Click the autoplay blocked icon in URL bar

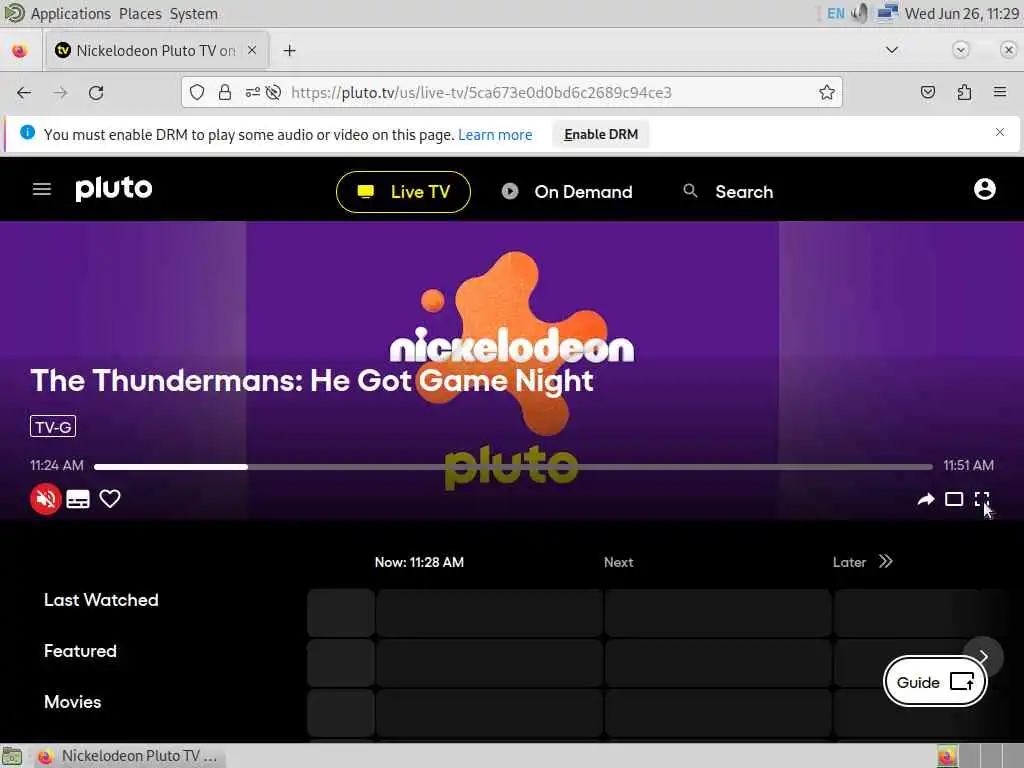[274, 93]
